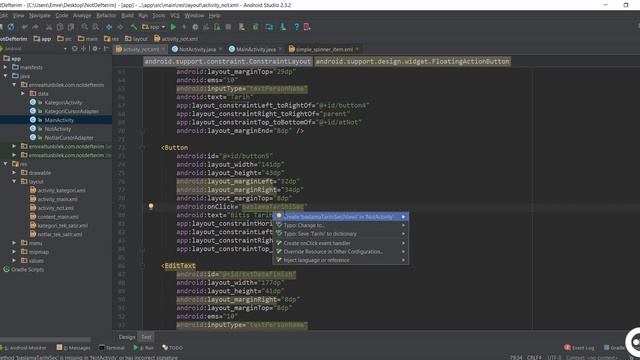Switch to the NotActivity.java tab
The height and width of the screenshot is (360, 640).
197,49
